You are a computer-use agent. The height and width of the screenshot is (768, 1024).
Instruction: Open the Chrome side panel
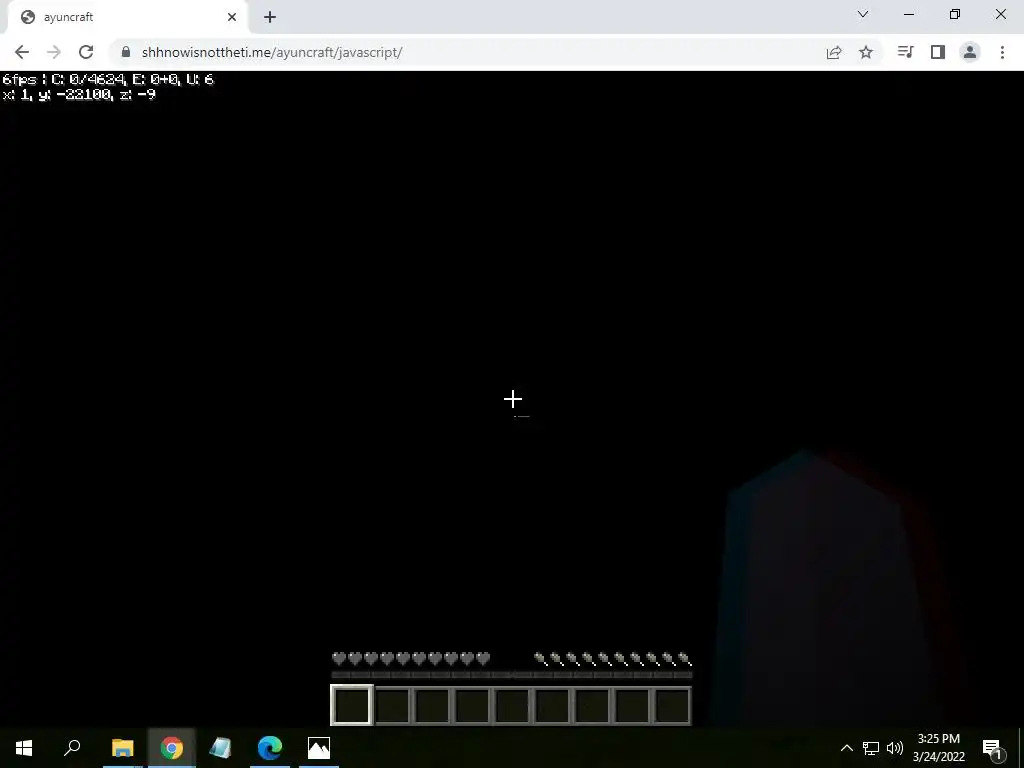pos(938,52)
